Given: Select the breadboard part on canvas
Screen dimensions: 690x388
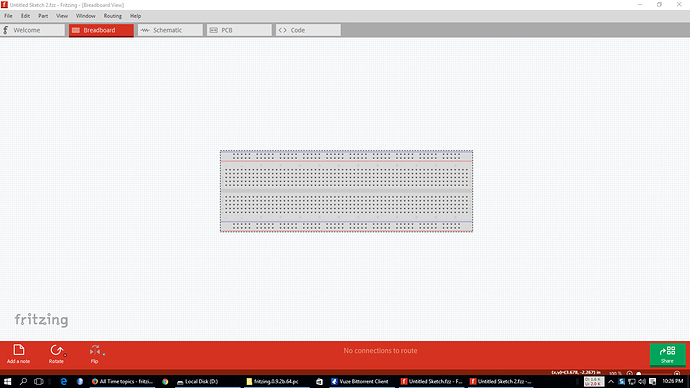Looking at the screenshot, I should [x=346, y=191].
